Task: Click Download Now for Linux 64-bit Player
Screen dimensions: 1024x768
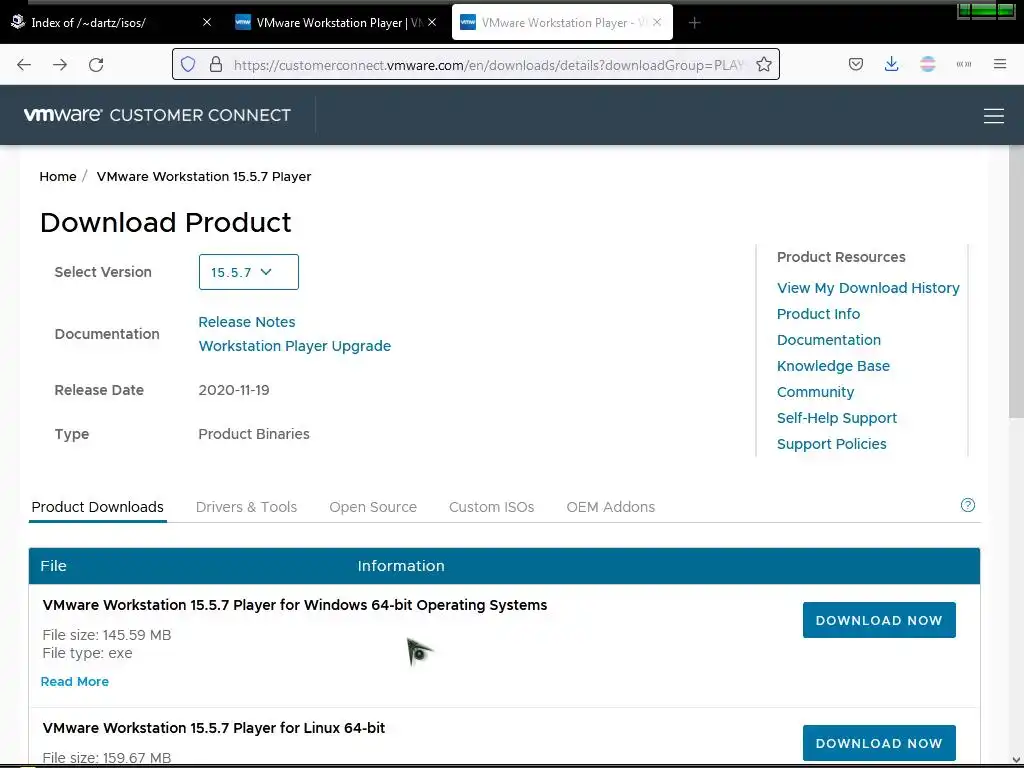Action: [879, 743]
